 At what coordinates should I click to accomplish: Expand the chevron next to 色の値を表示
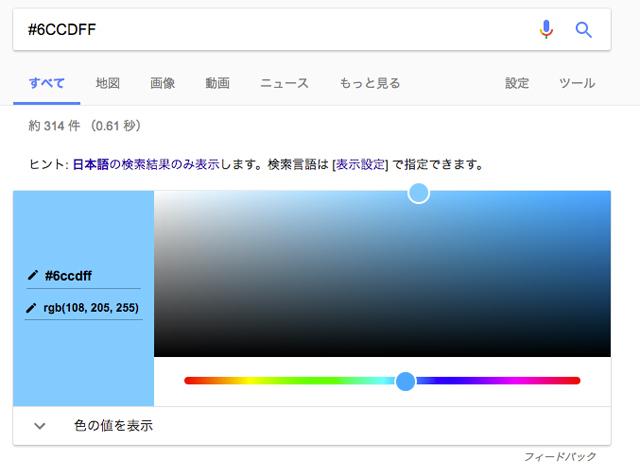40,425
